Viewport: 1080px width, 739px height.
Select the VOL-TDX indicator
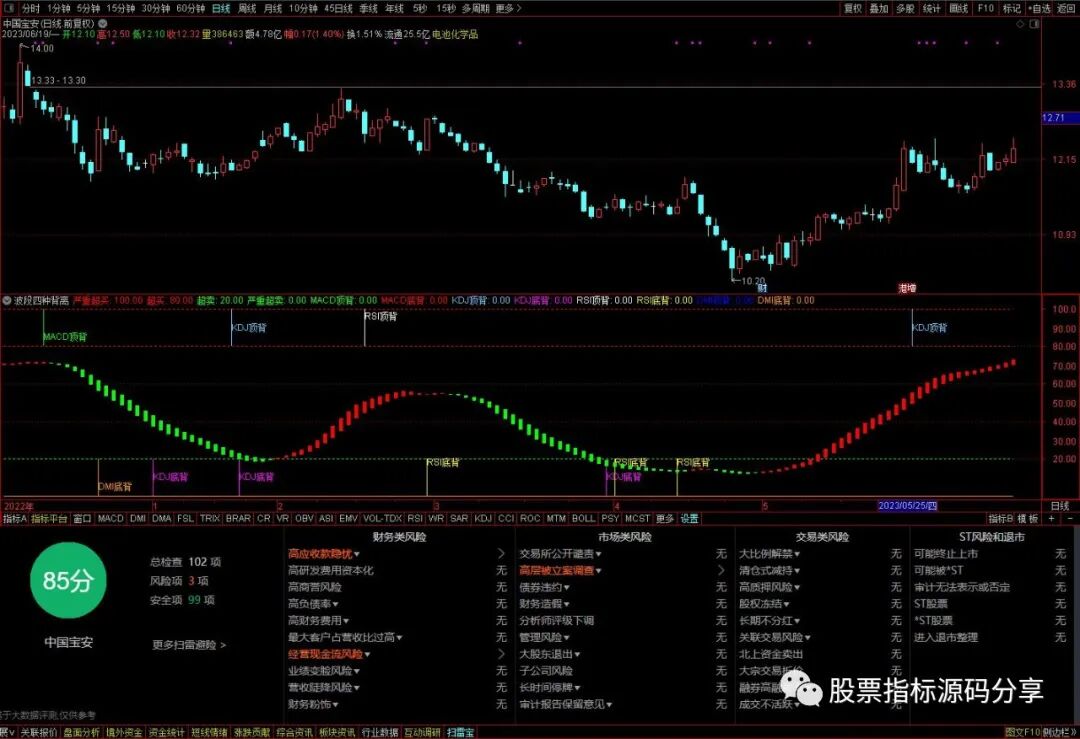point(382,519)
